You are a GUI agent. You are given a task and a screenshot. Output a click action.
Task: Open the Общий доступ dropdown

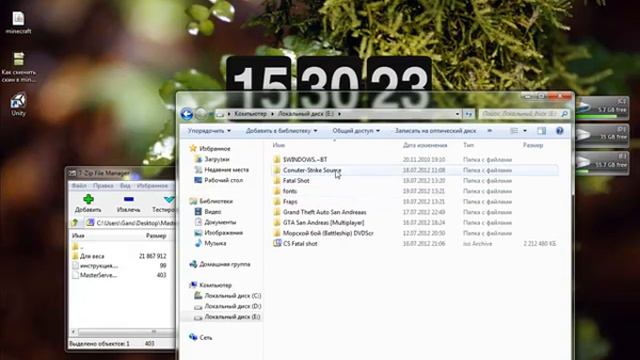(x=356, y=131)
